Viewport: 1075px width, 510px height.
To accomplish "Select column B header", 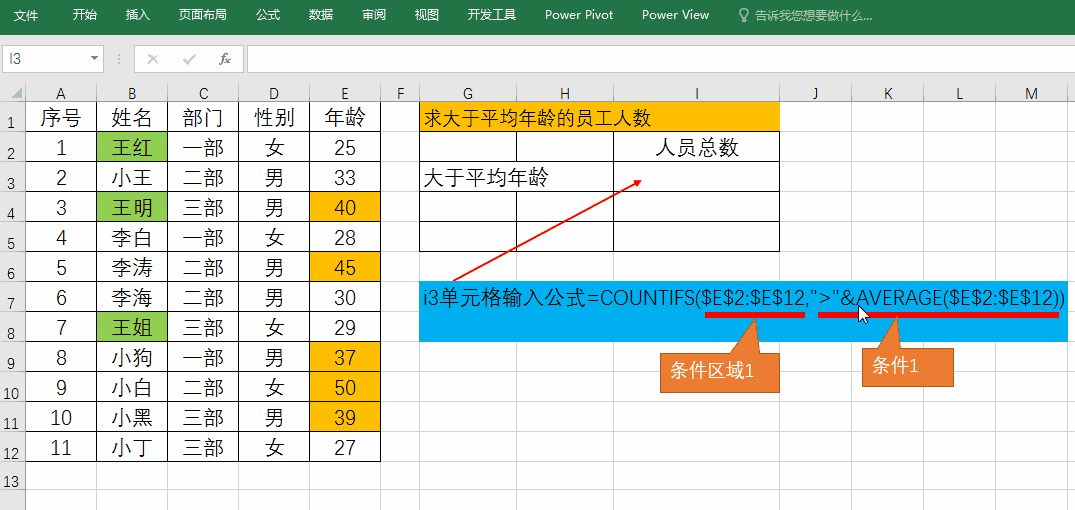I will 132,94.
